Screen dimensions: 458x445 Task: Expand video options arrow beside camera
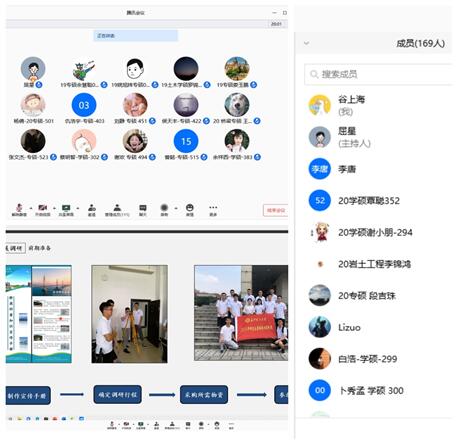tap(54, 208)
